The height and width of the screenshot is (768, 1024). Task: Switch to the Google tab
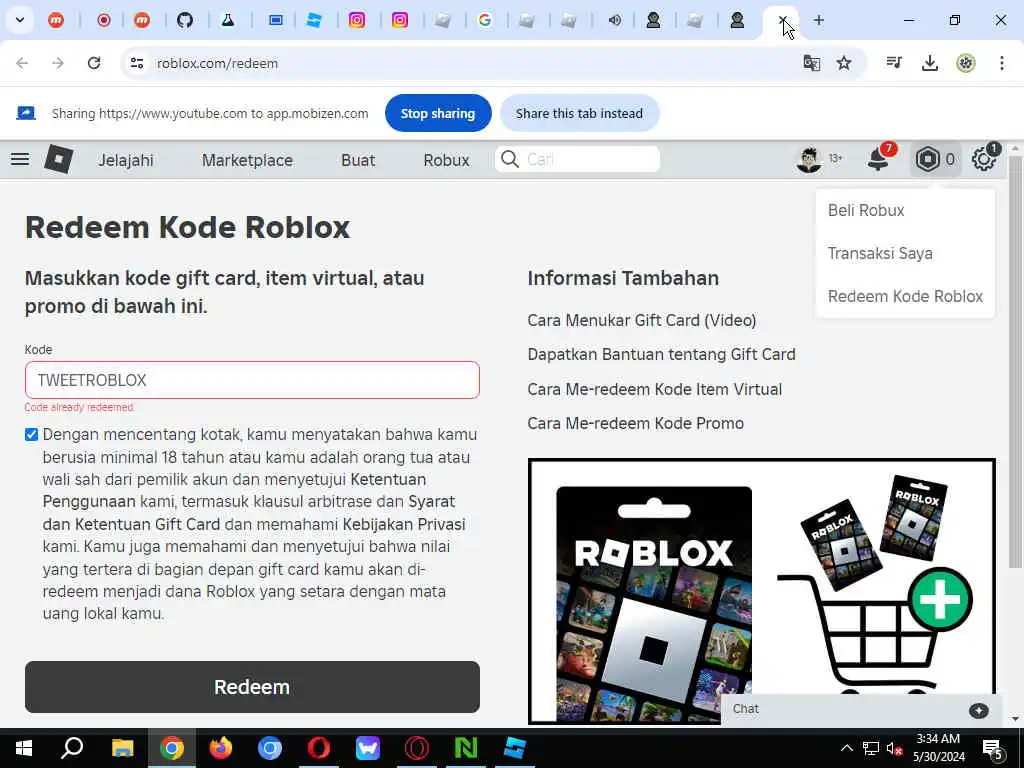click(485, 20)
